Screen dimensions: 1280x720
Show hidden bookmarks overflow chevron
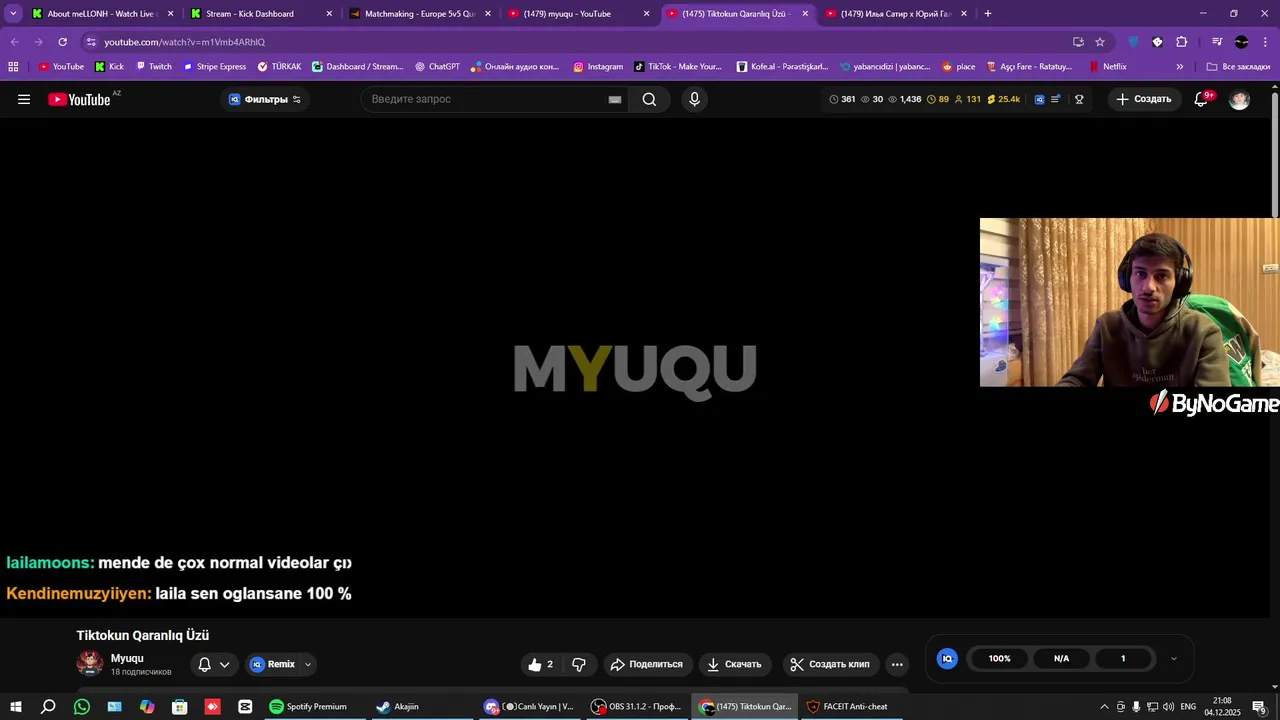[1179, 67]
